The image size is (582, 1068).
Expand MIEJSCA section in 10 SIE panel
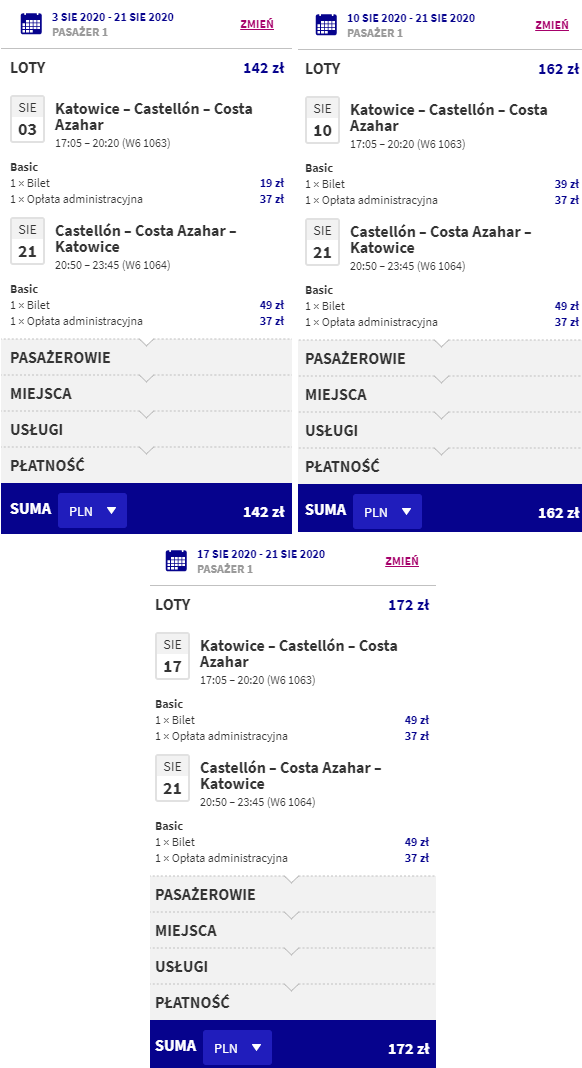[440, 394]
